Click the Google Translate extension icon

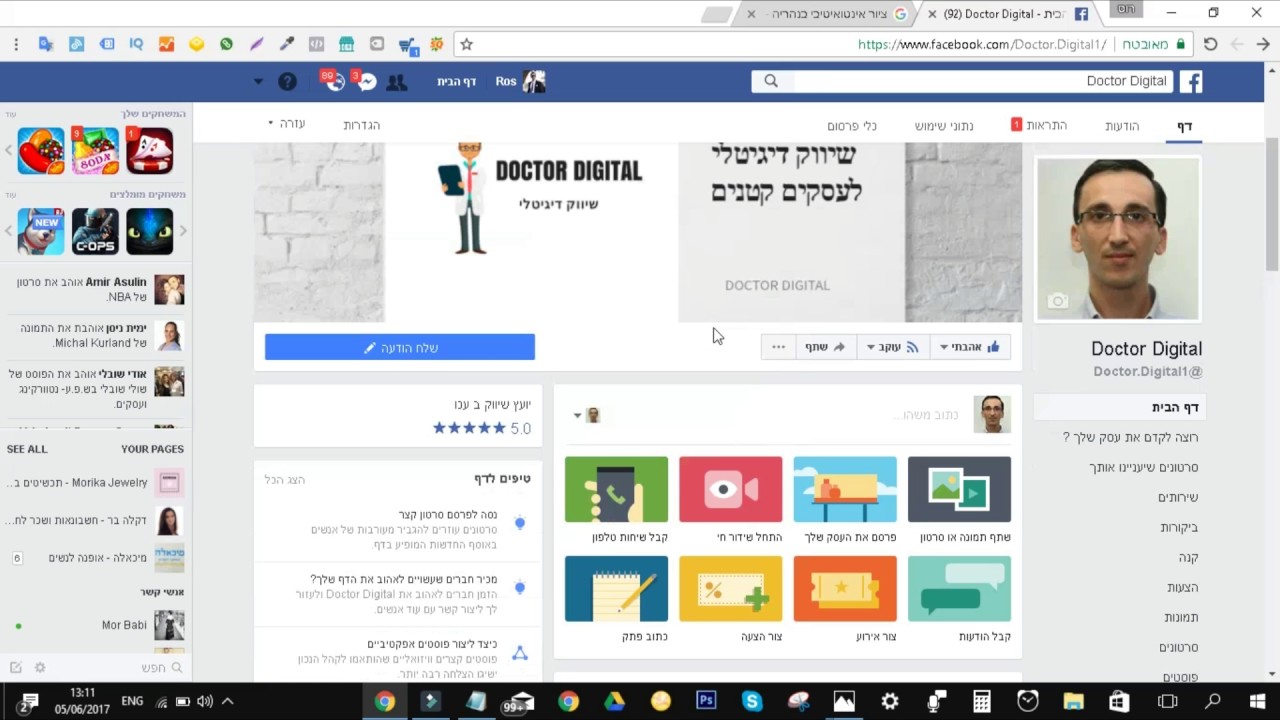[x=46, y=44]
